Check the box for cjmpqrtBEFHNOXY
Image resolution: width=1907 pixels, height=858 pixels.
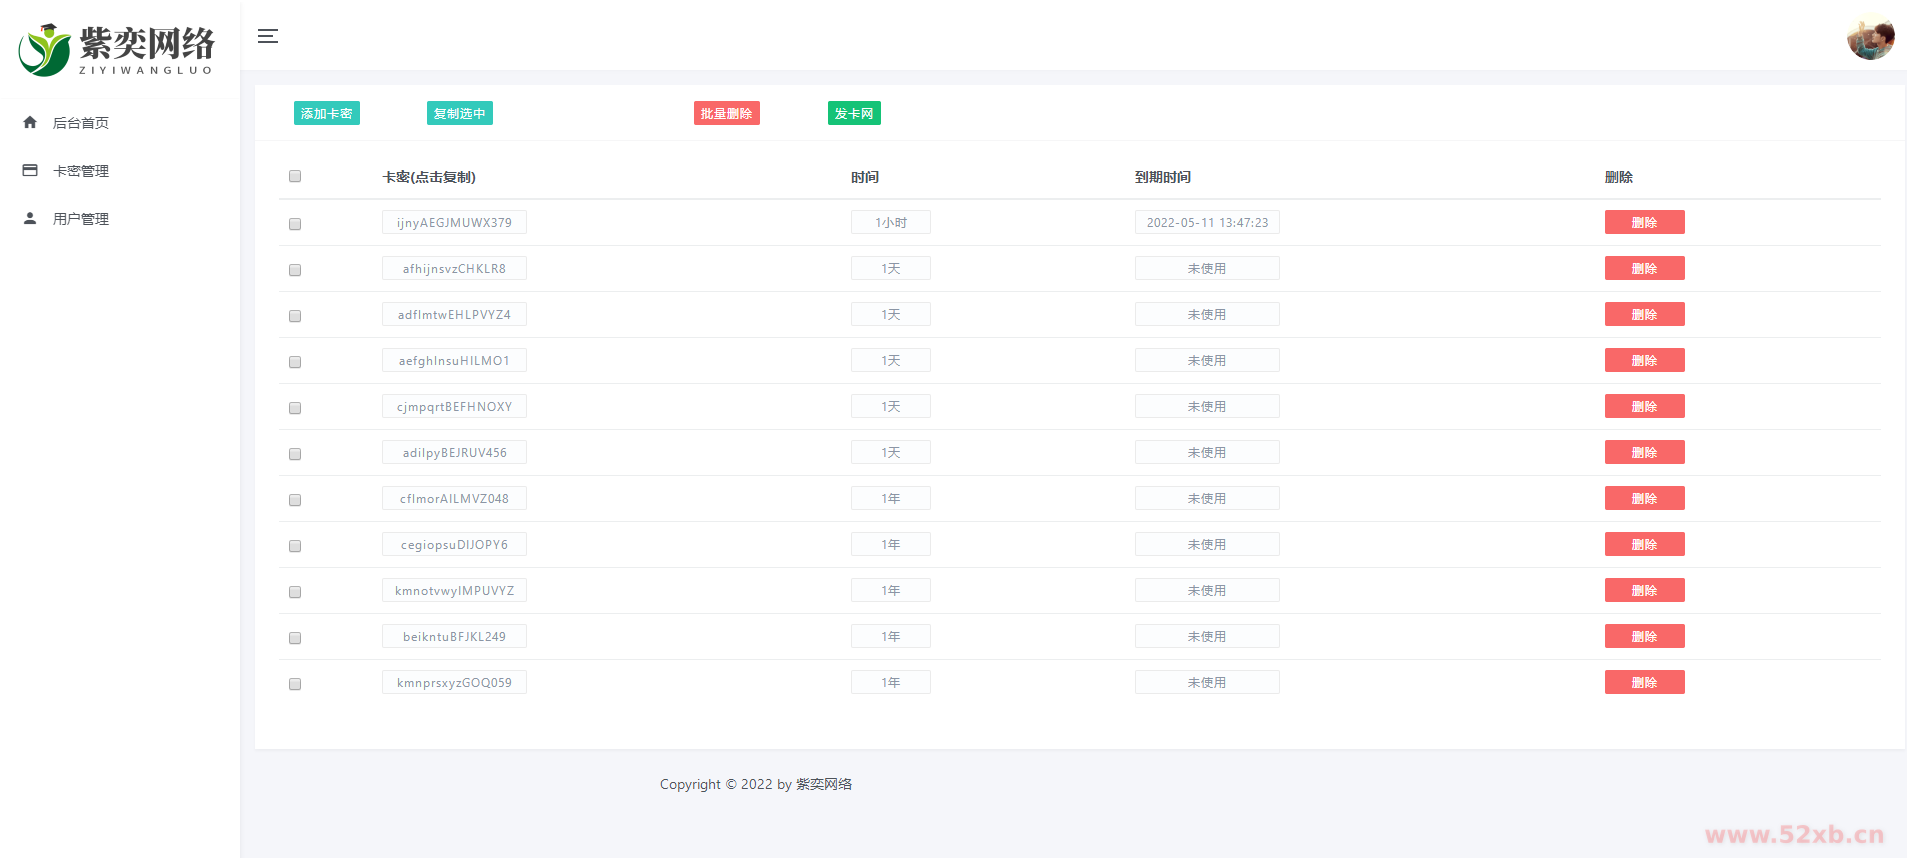coord(295,408)
